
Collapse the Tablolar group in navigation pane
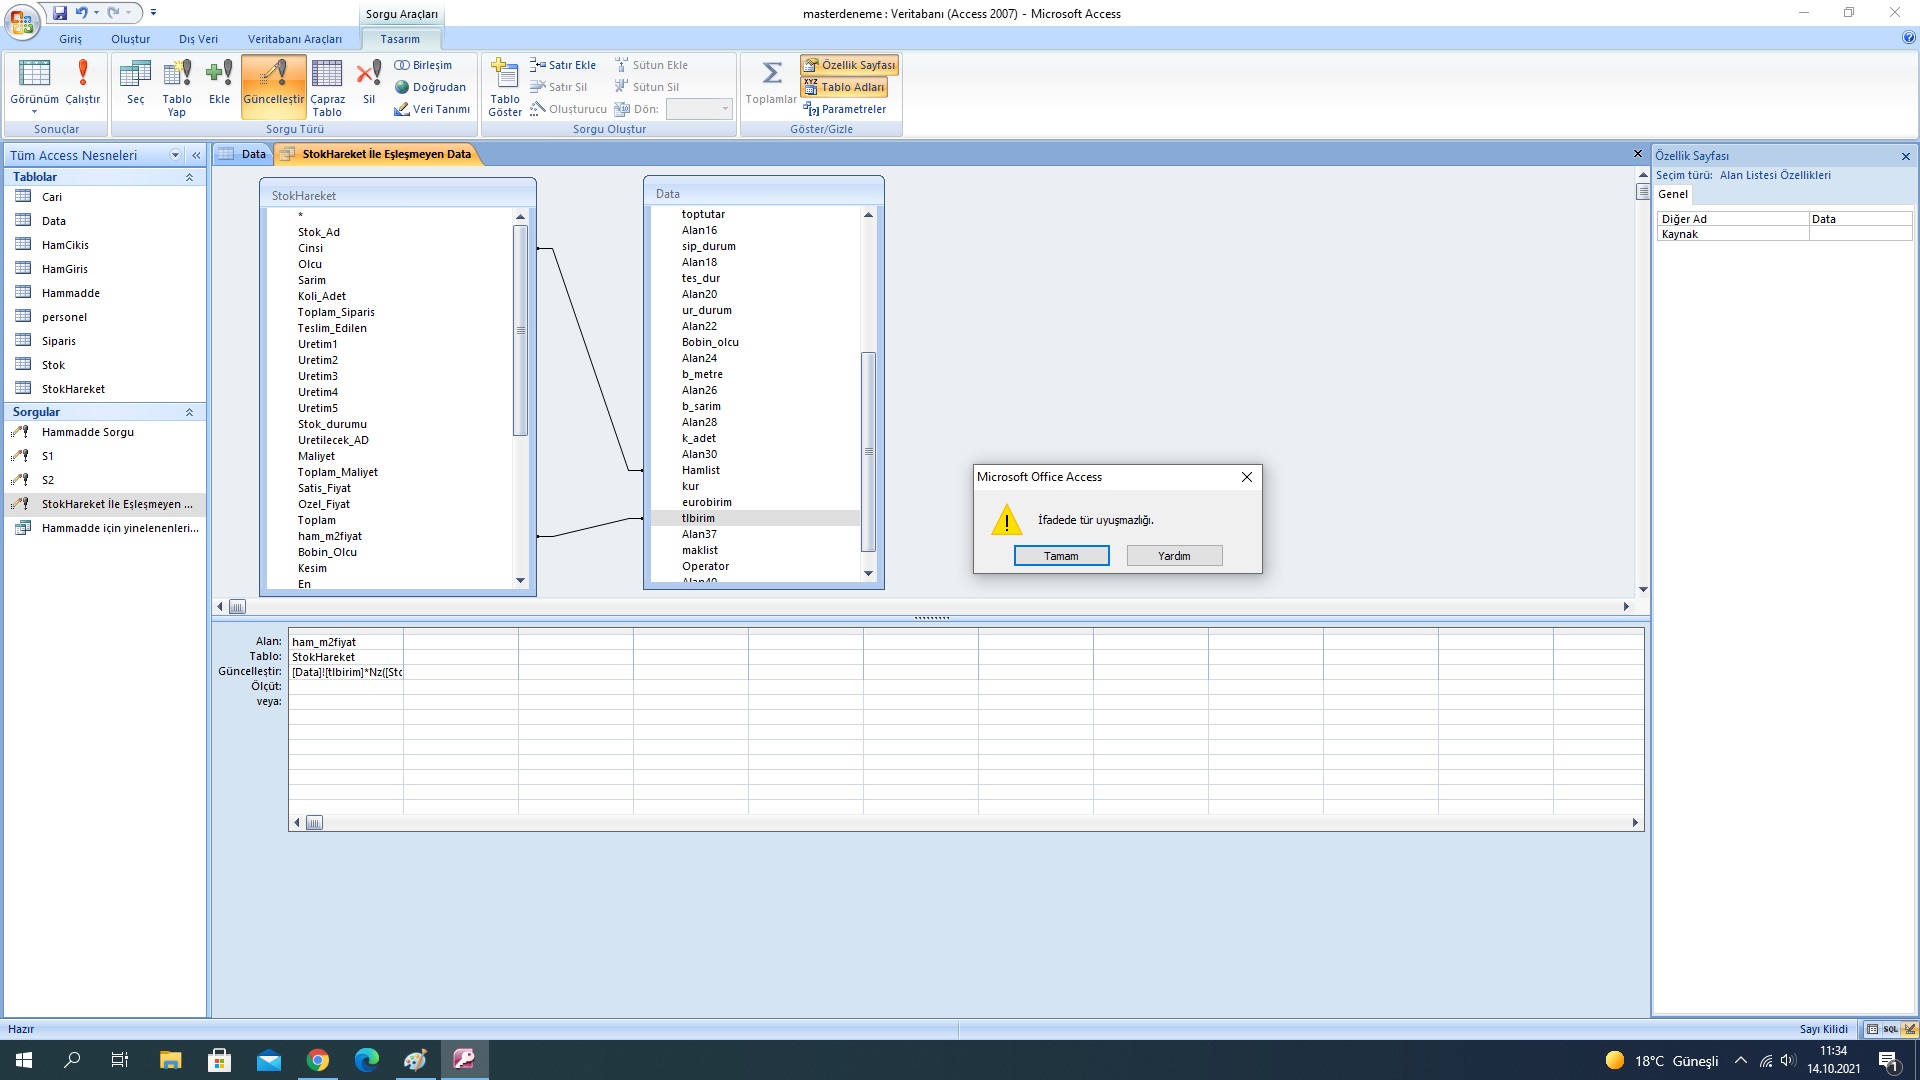point(189,177)
